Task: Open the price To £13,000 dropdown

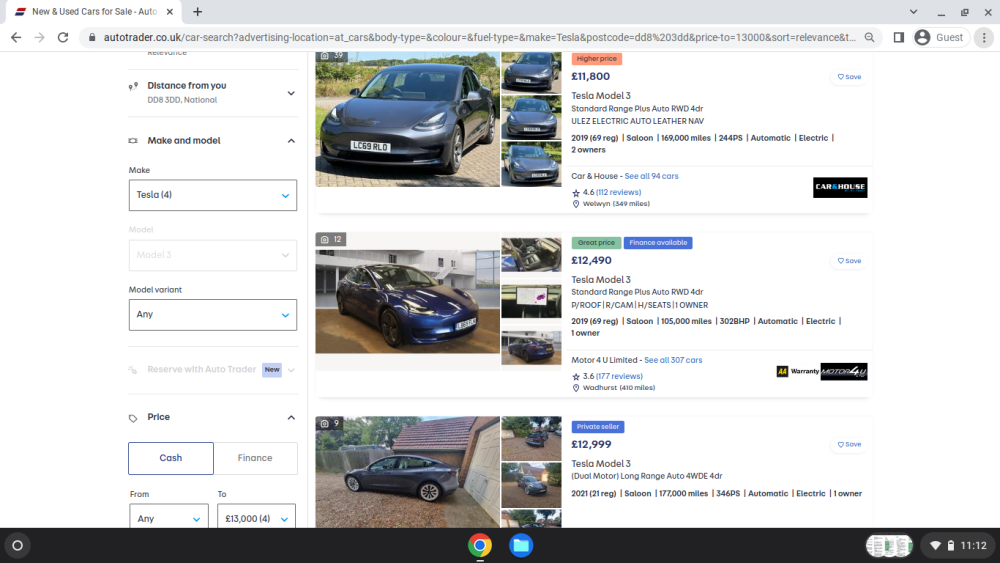Action: point(256,518)
